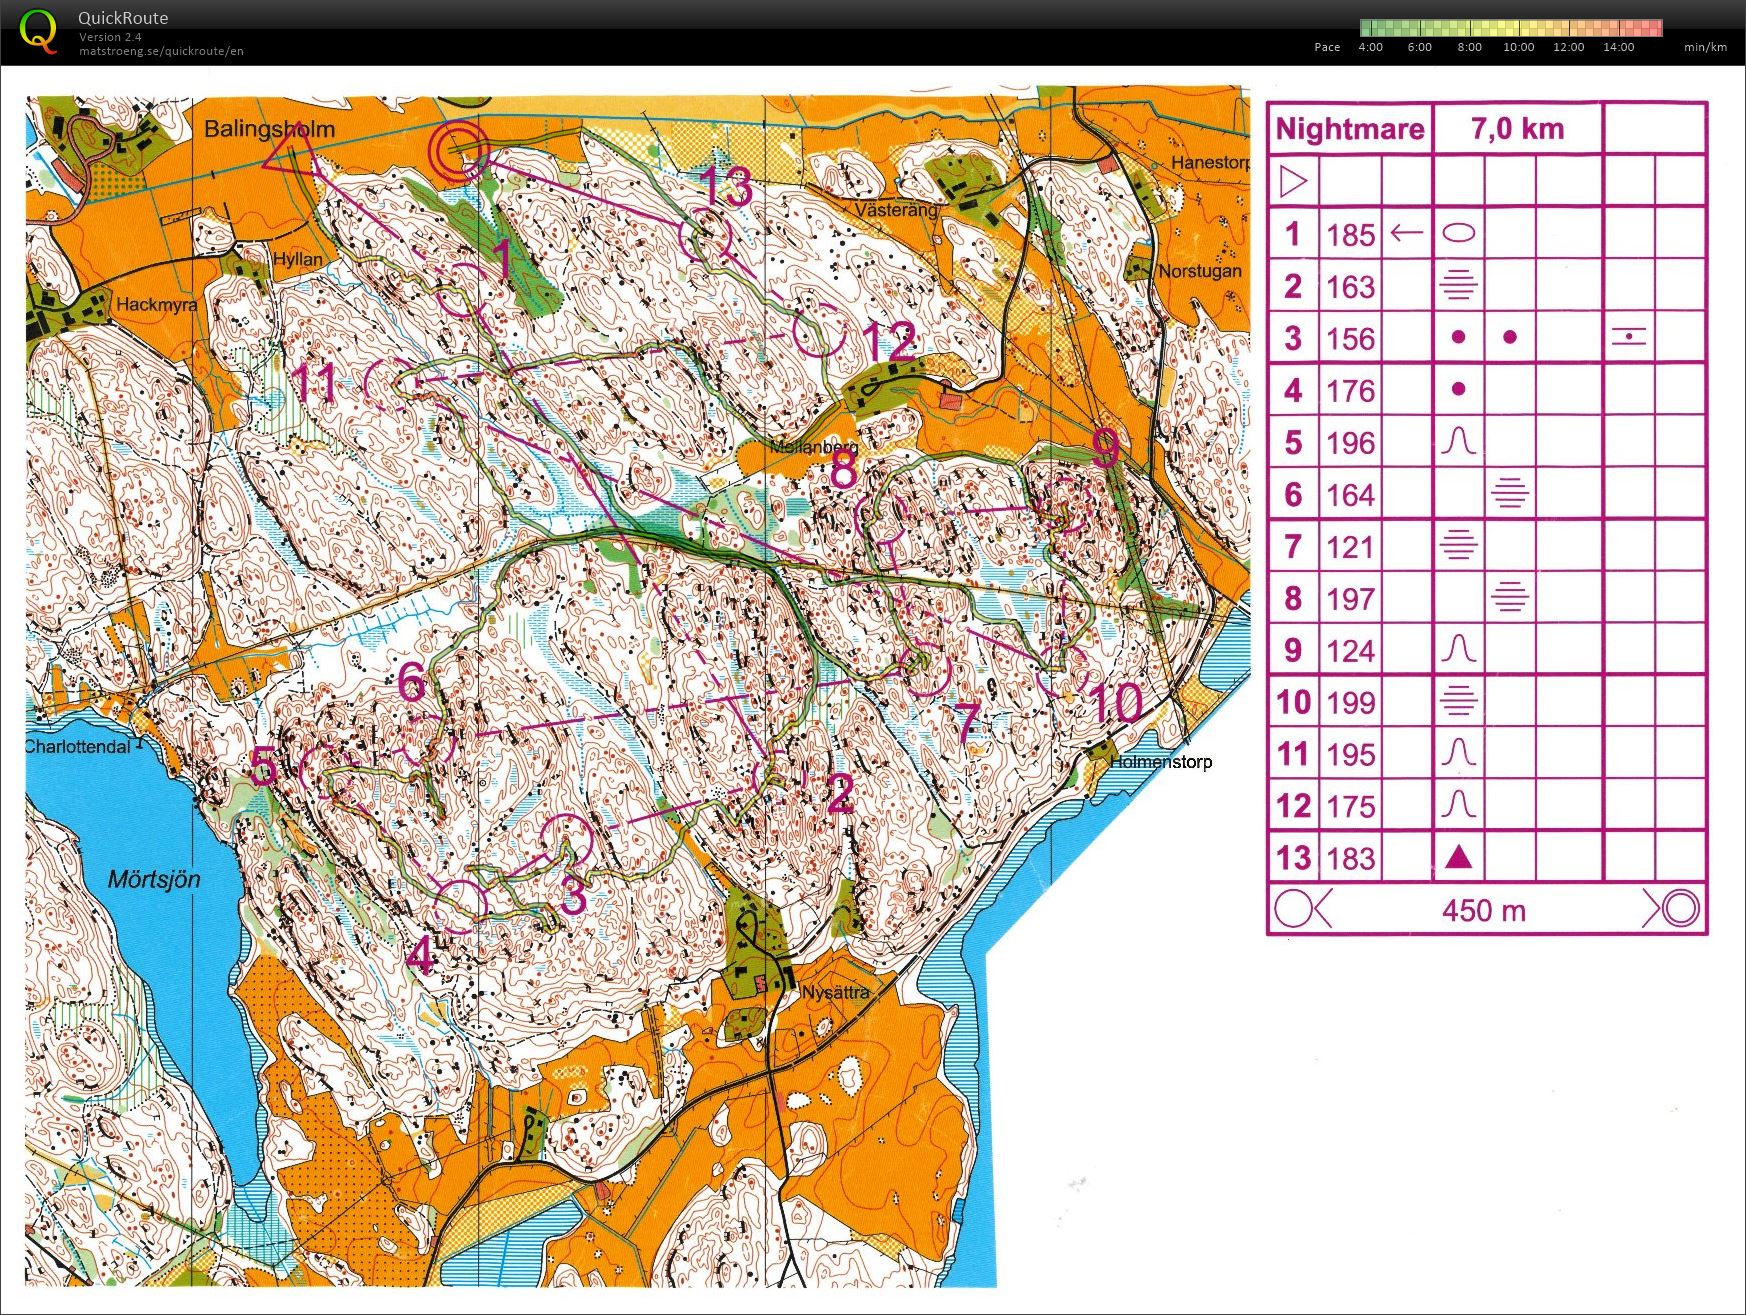Click the QuickRoute title text
Screen dimensions: 1746x1315
pos(123,18)
